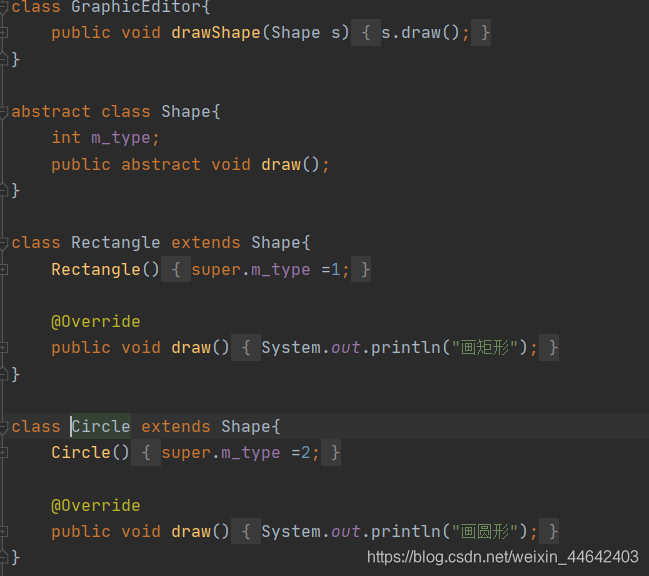649x576 pixels.
Task: Click the "画矩形" string literal
Action: coord(485,348)
